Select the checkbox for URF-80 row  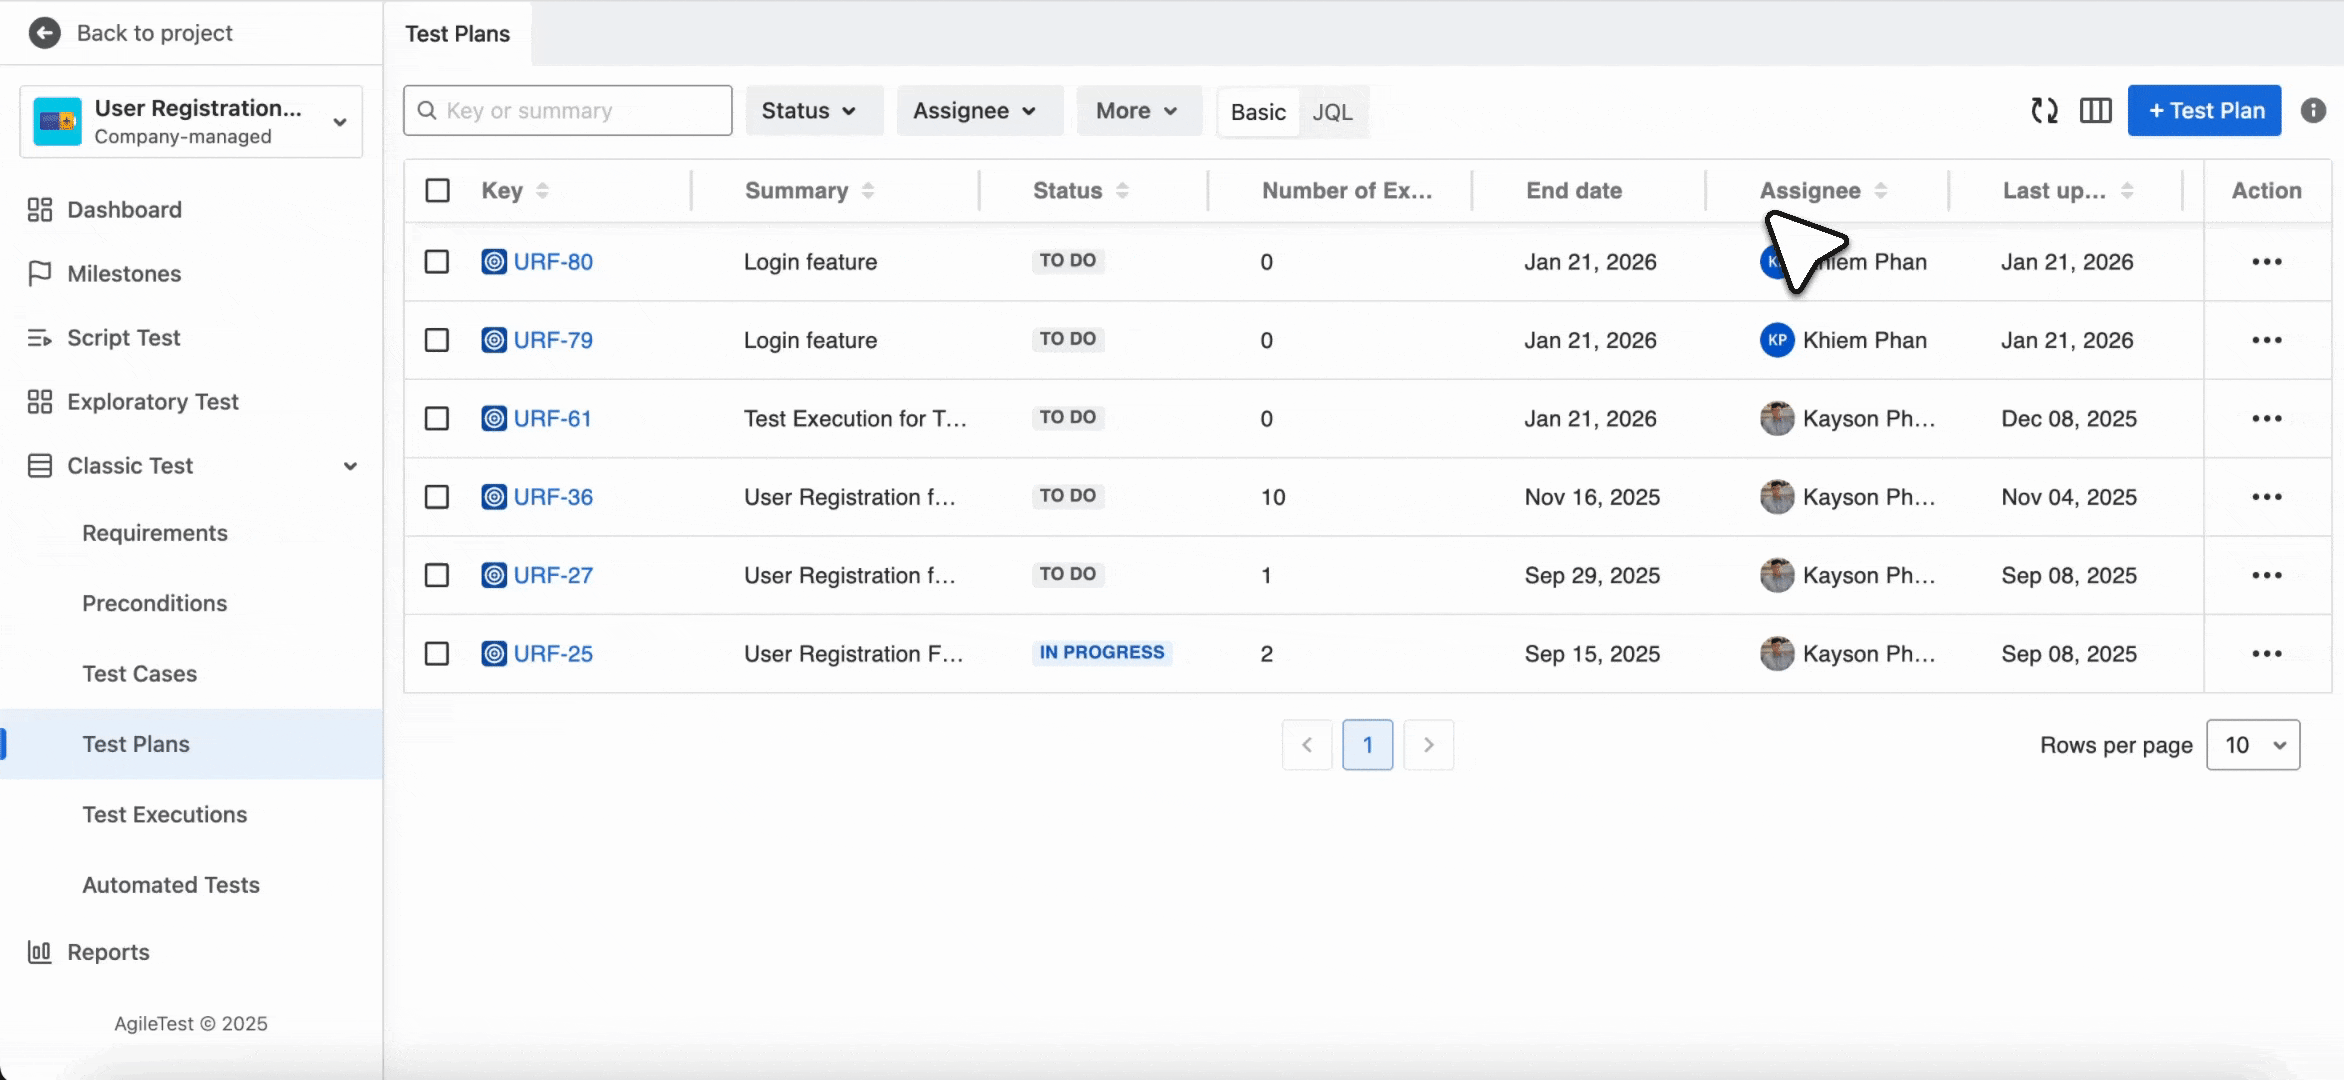[437, 261]
